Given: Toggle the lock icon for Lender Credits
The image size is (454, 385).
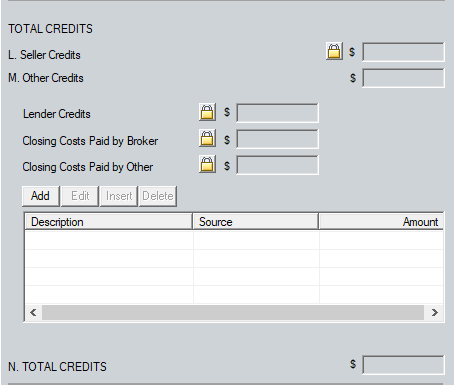Looking at the screenshot, I should coord(207,112).
